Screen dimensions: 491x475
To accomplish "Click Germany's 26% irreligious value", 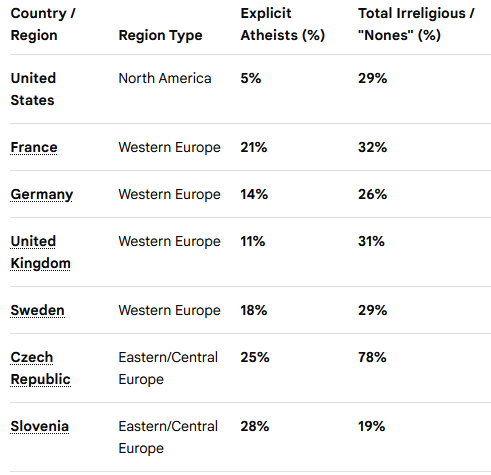I will point(372,194).
